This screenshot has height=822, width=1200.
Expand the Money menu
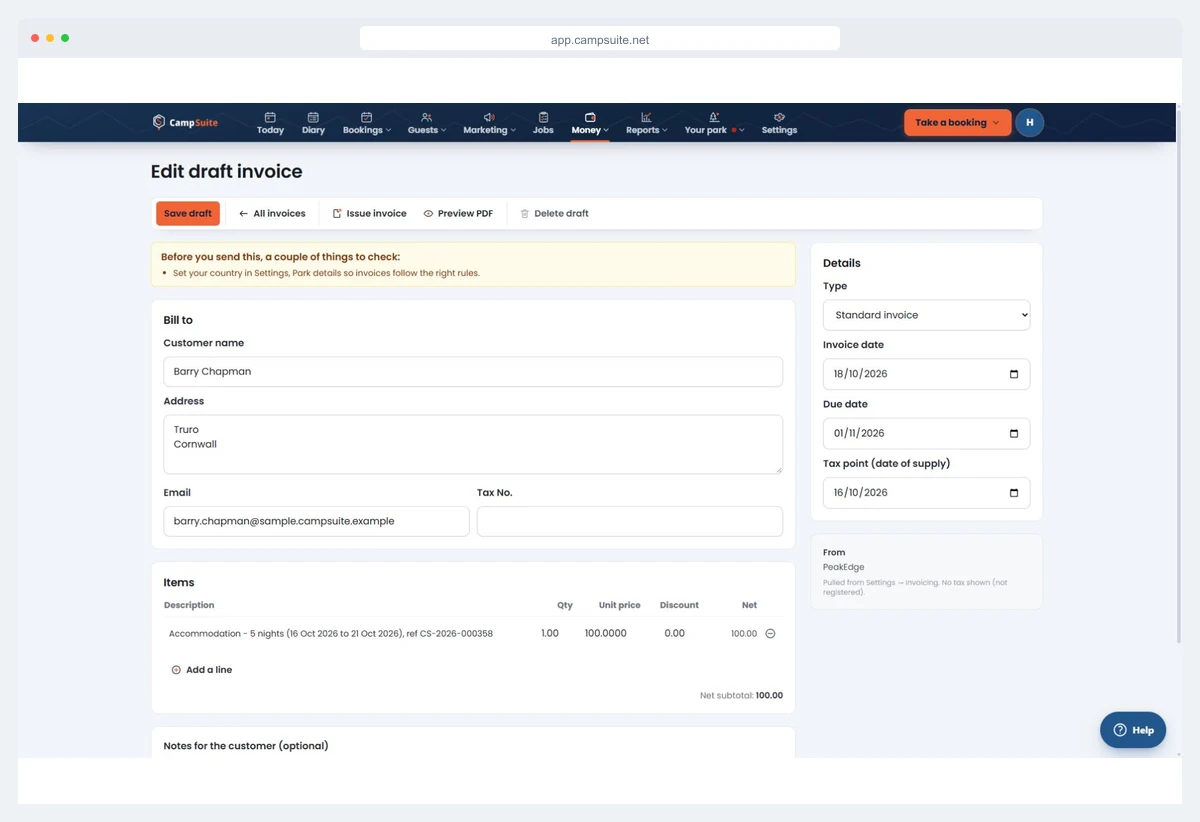[590, 123]
